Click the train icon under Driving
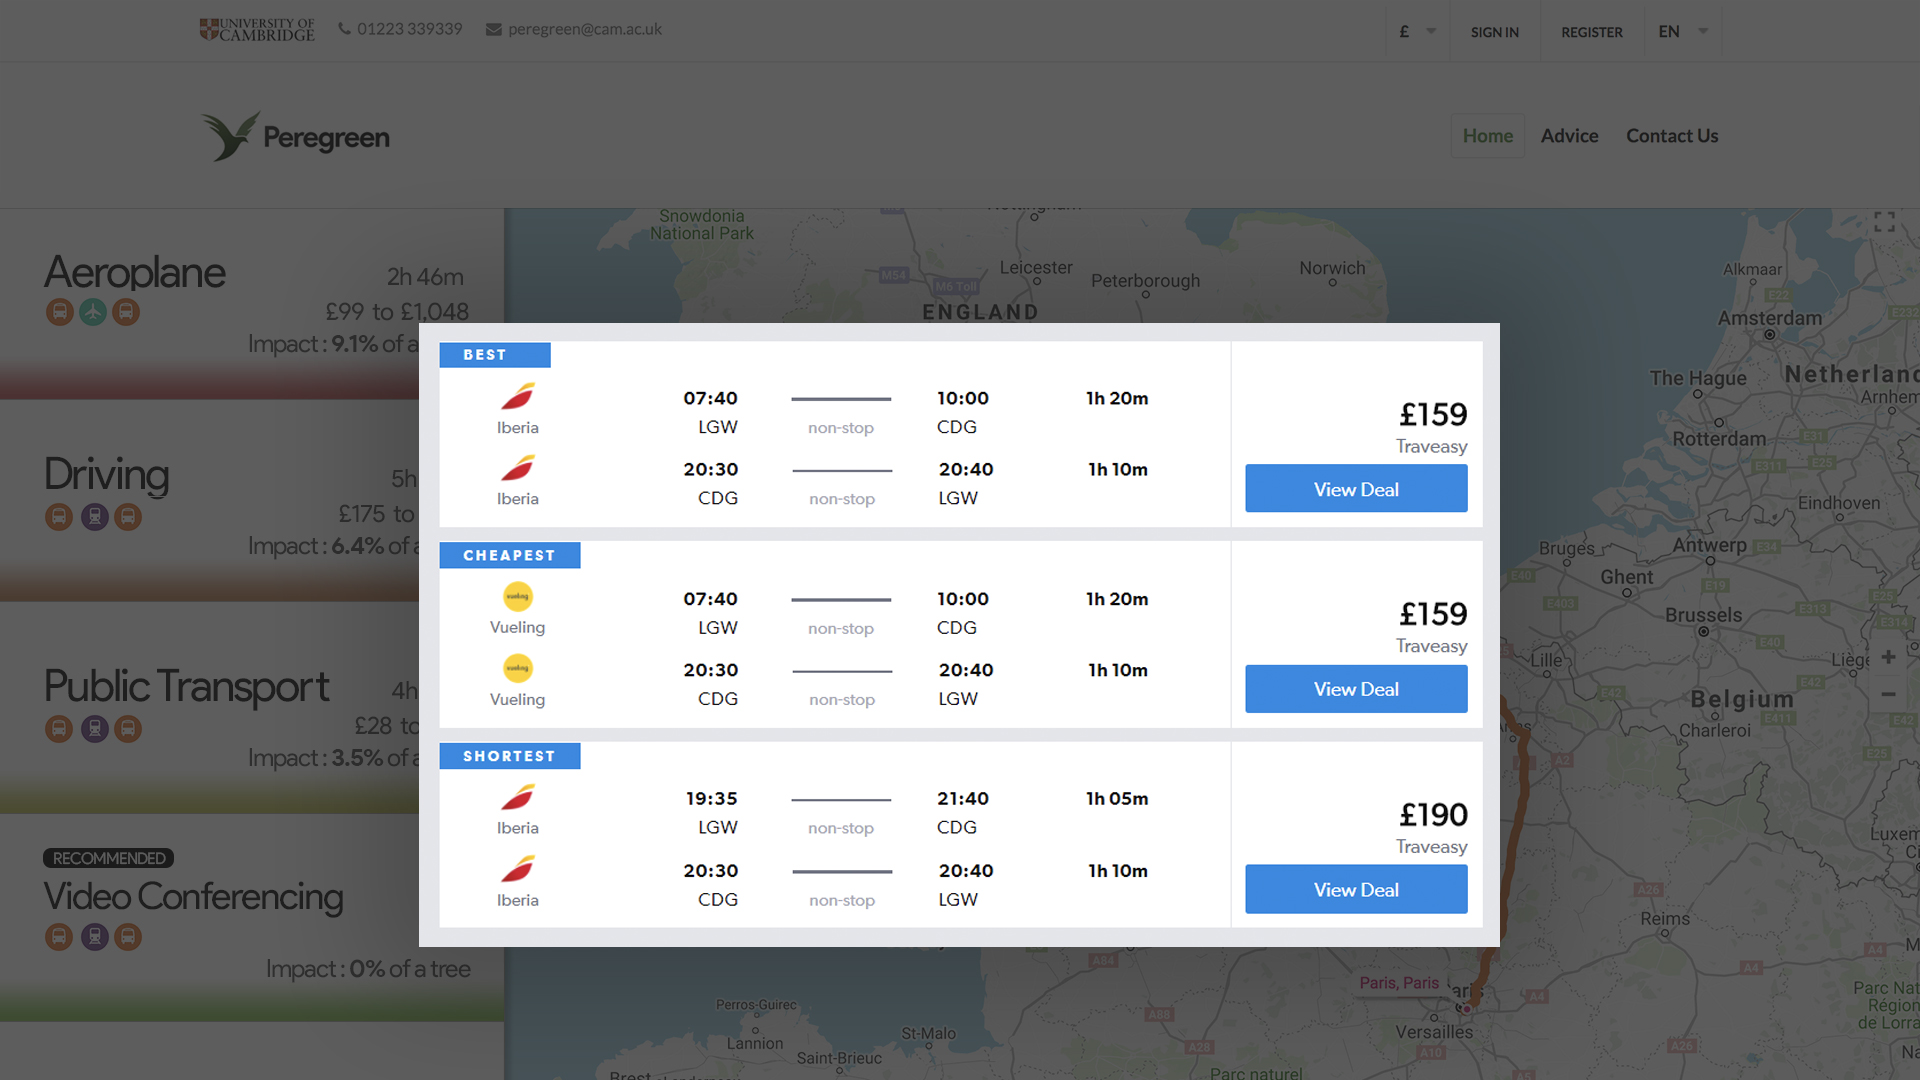The image size is (1920, 1080). pyautogui.click(x=94, y=517)
